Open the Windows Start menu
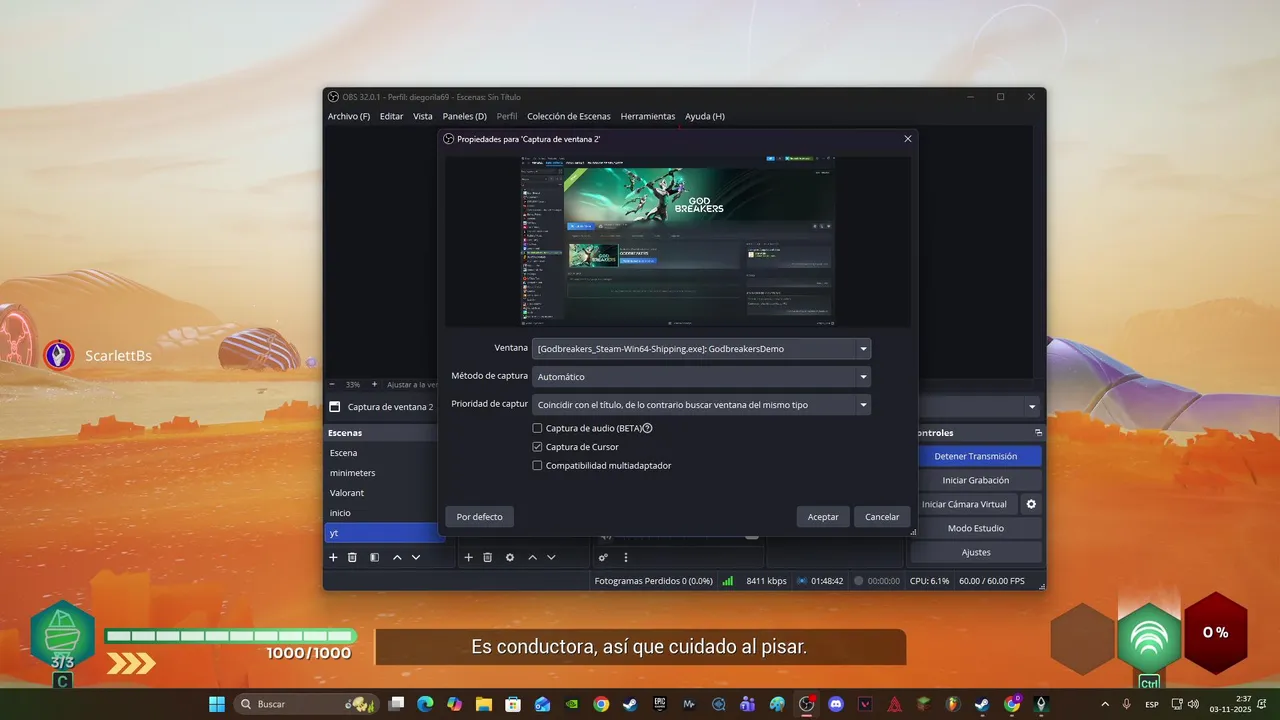This screenshot has height=720, width=1280. 217,704
